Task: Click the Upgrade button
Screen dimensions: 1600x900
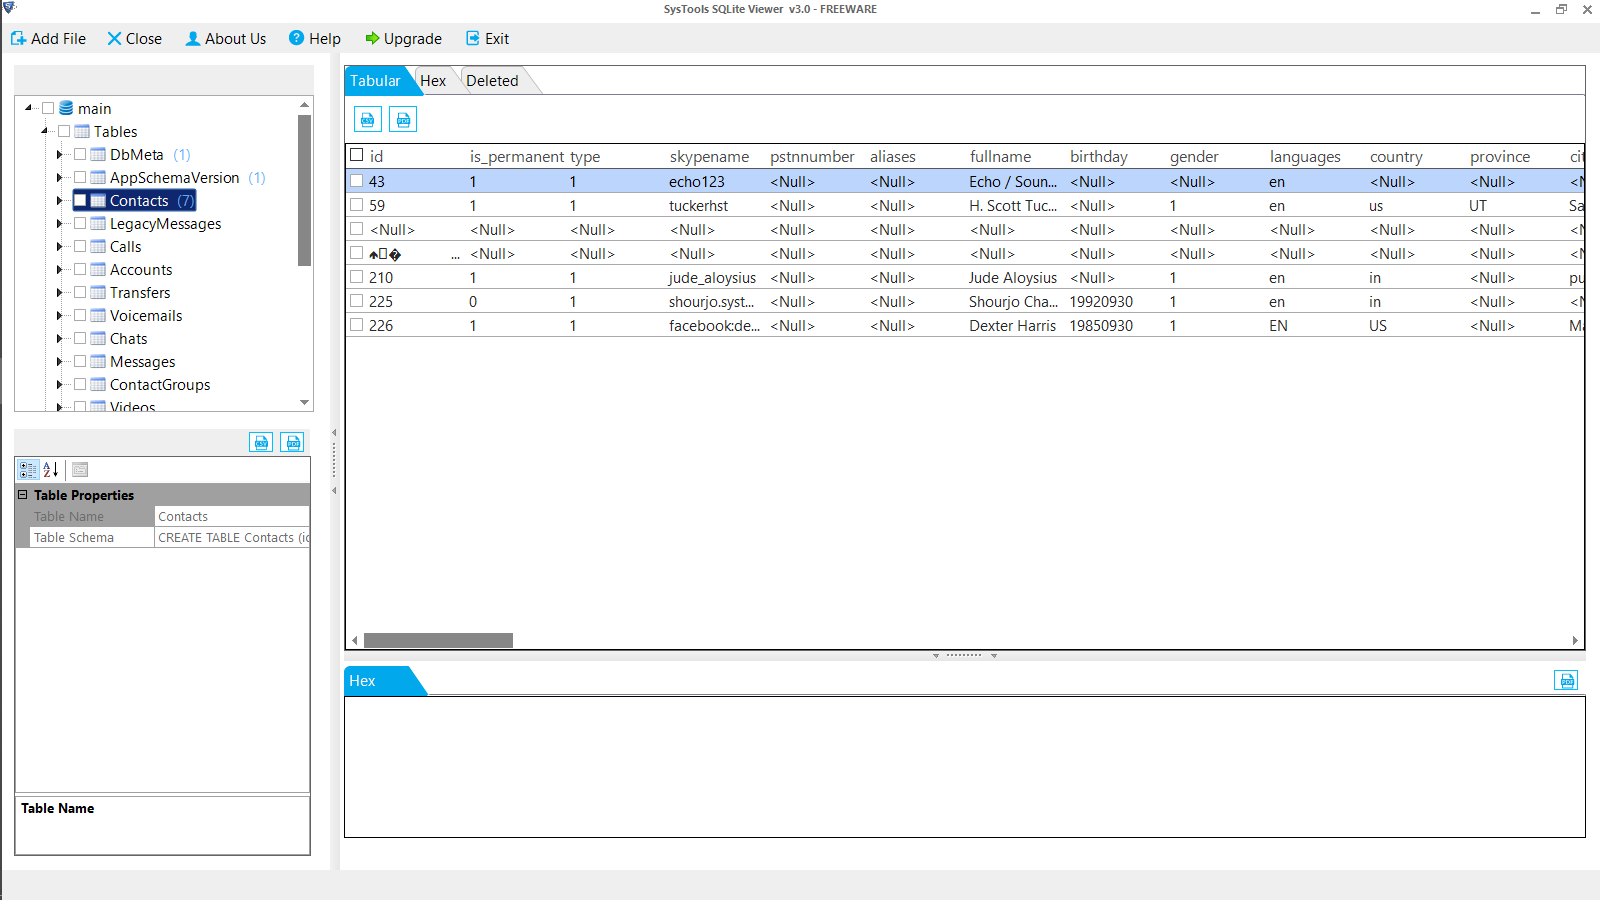Action: (403, 39)
